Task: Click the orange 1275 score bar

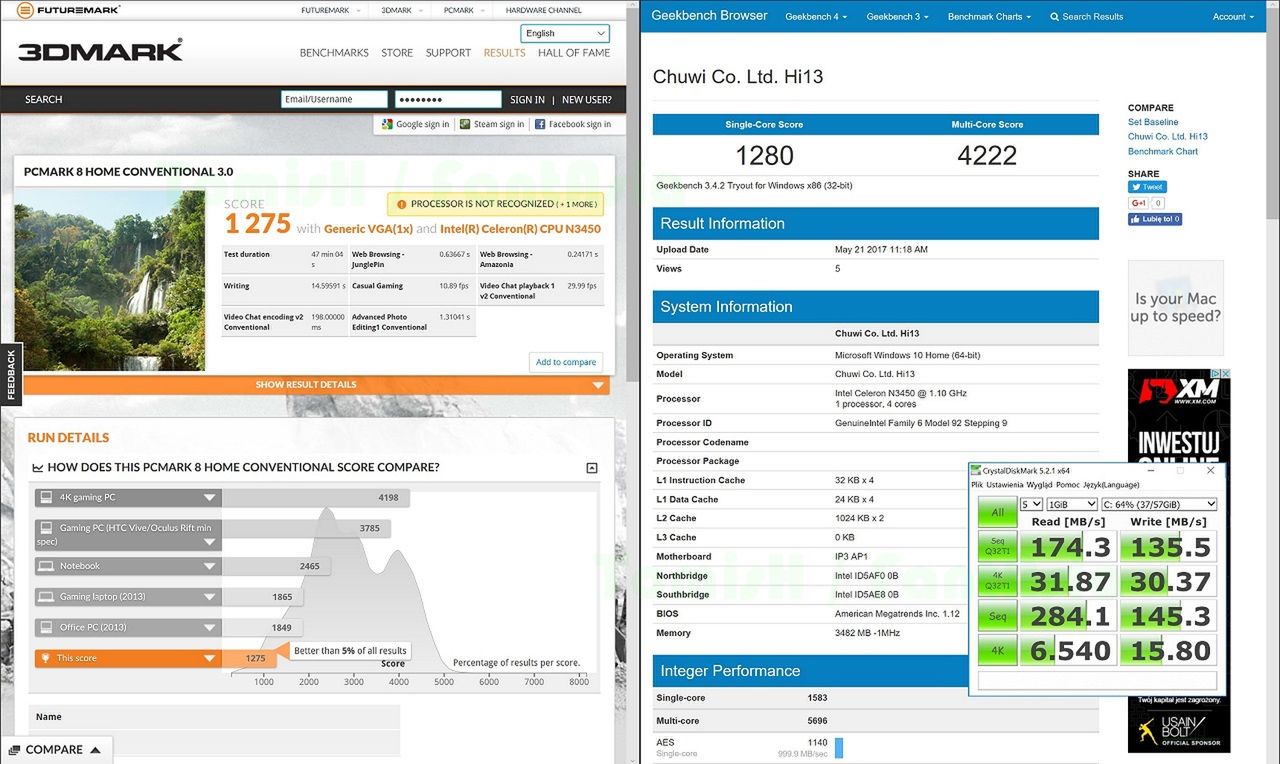Action: [x=248, y=658]
